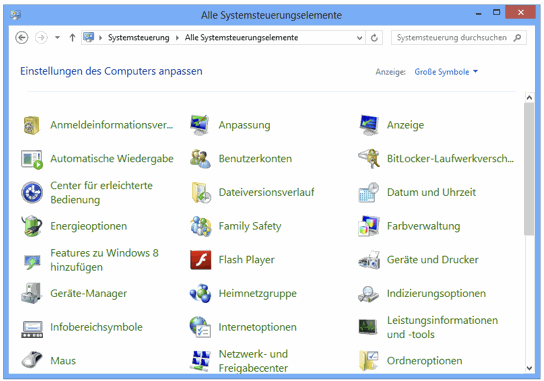Open the Indizierungsoptionen text link
This screenshot has width=544, height=381.
[x=436, y=294]
